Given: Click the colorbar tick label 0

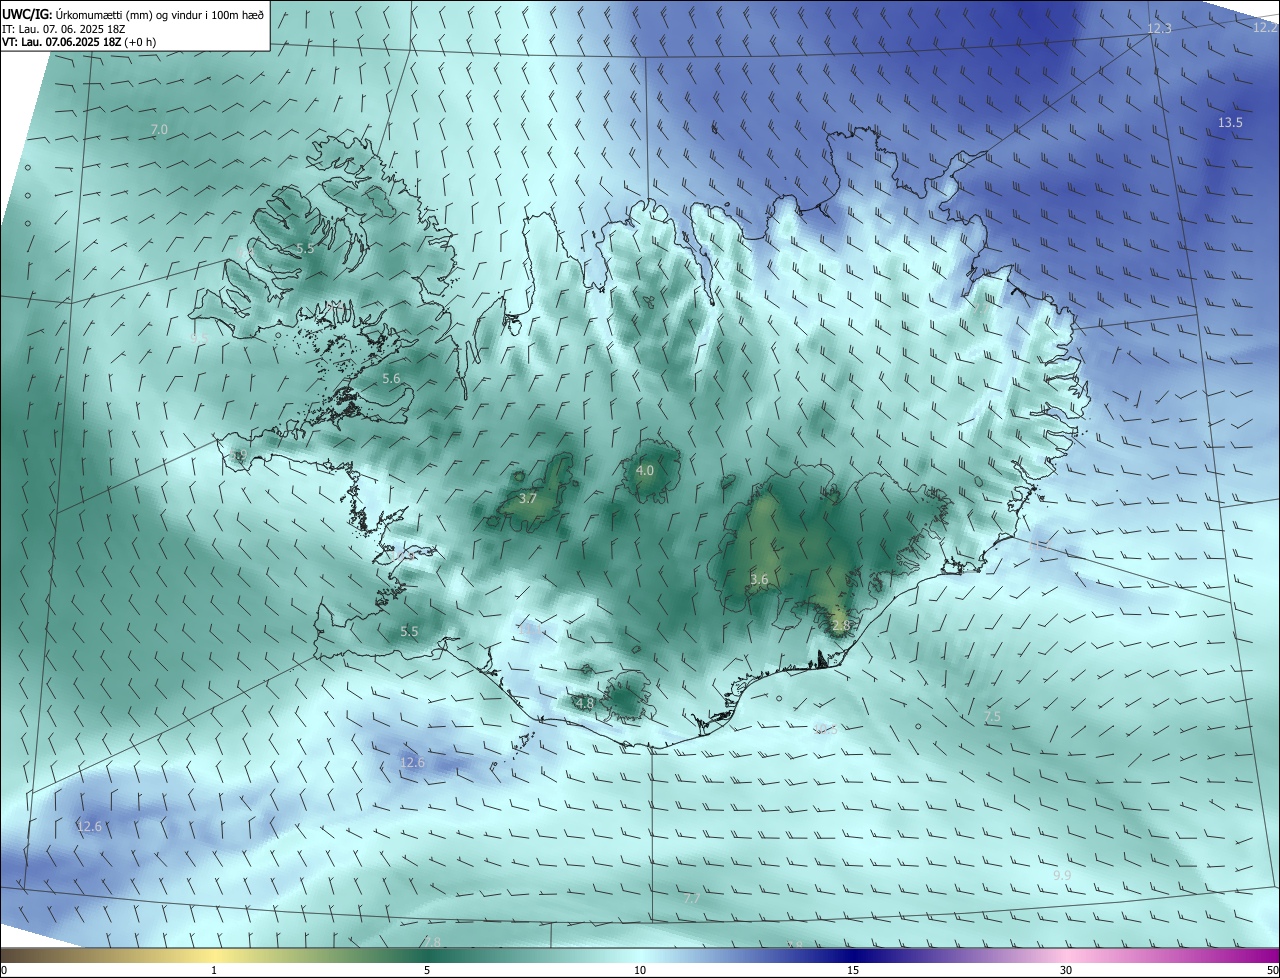Looking at the screenshot, I should point(4,970).
